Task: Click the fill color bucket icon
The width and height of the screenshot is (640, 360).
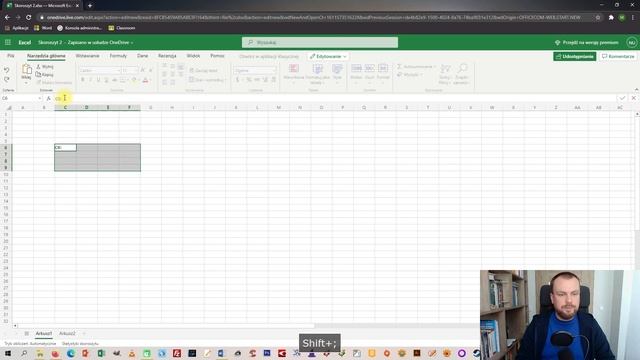Action: click(134, 80)
